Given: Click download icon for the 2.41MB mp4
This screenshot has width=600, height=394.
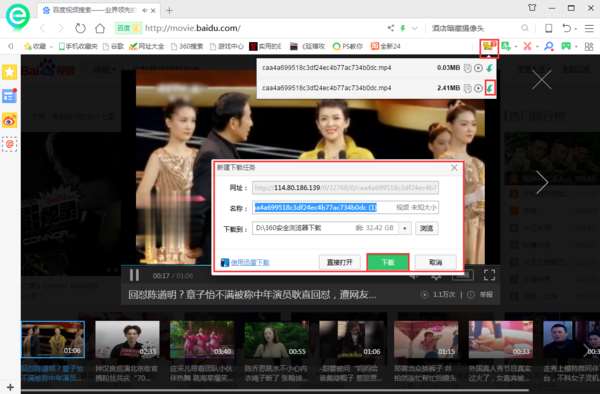Looking at the screenshot, I should pyautogui.click(x=490, y=88).
